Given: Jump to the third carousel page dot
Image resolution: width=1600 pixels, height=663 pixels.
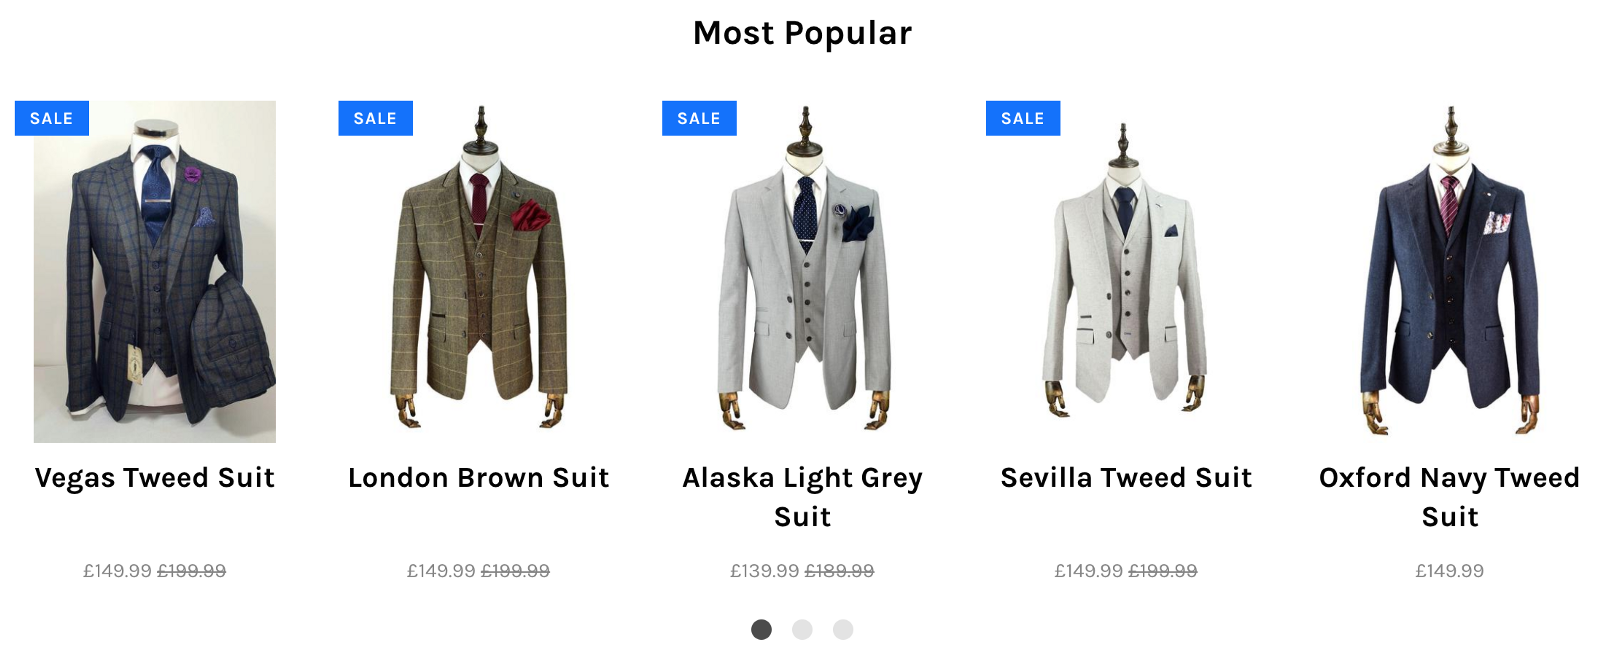Looking at the screenshot, I should [843, 629].
